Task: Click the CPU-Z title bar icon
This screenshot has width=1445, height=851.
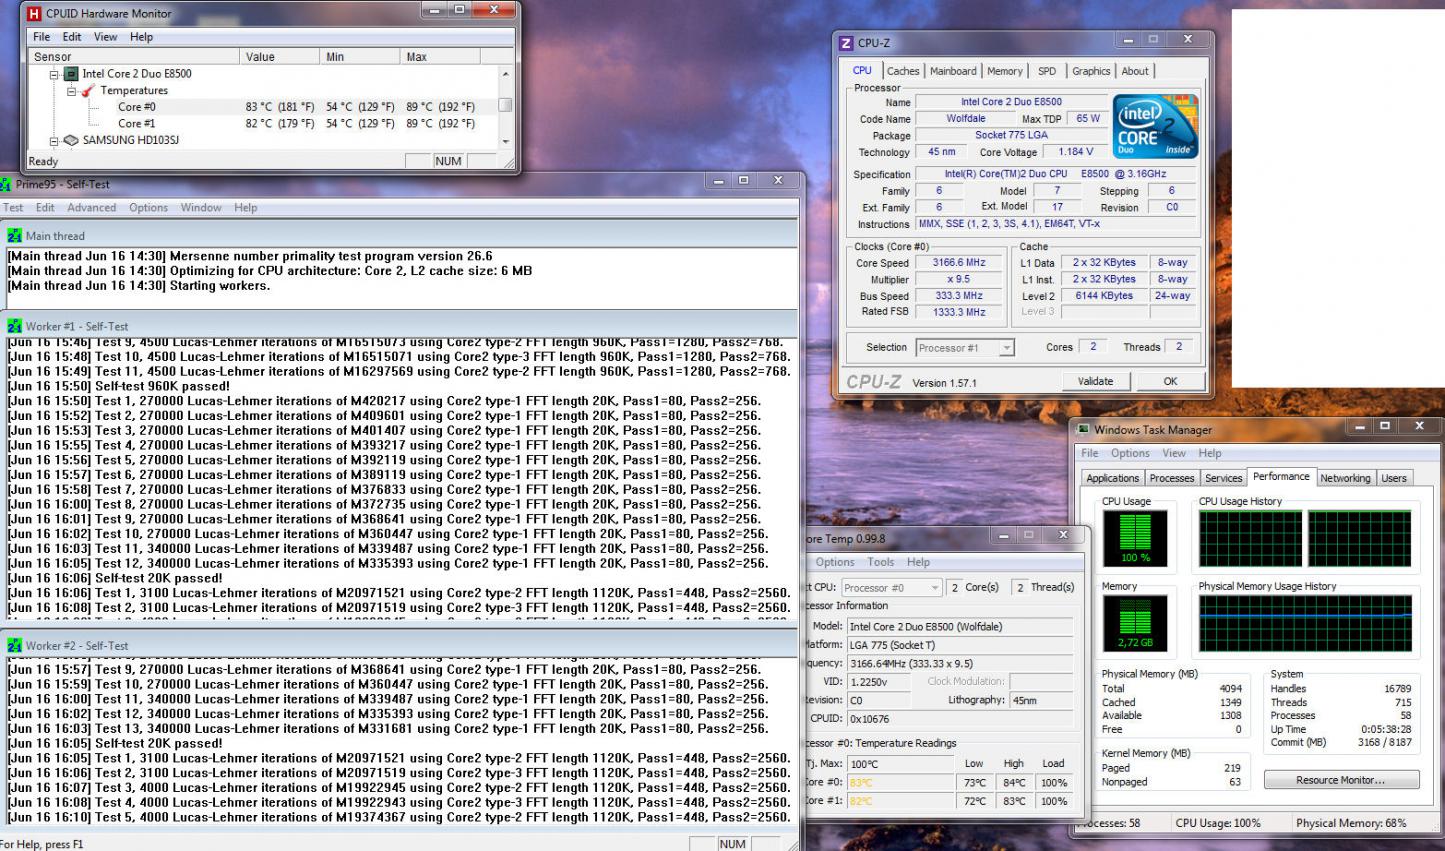Action: pos(846,43)
